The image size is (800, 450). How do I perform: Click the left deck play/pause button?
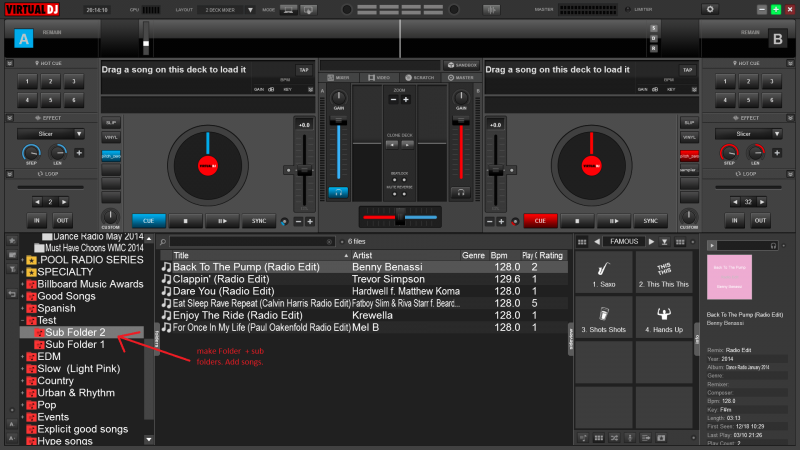click(222, 221)
